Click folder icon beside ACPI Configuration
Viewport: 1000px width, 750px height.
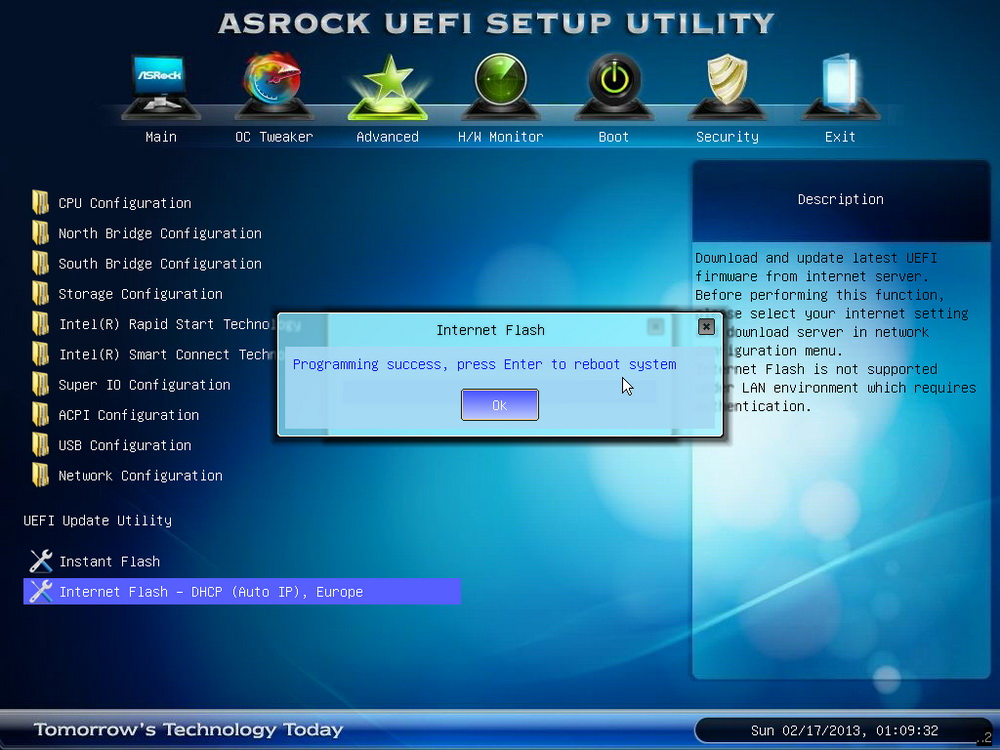40,415
